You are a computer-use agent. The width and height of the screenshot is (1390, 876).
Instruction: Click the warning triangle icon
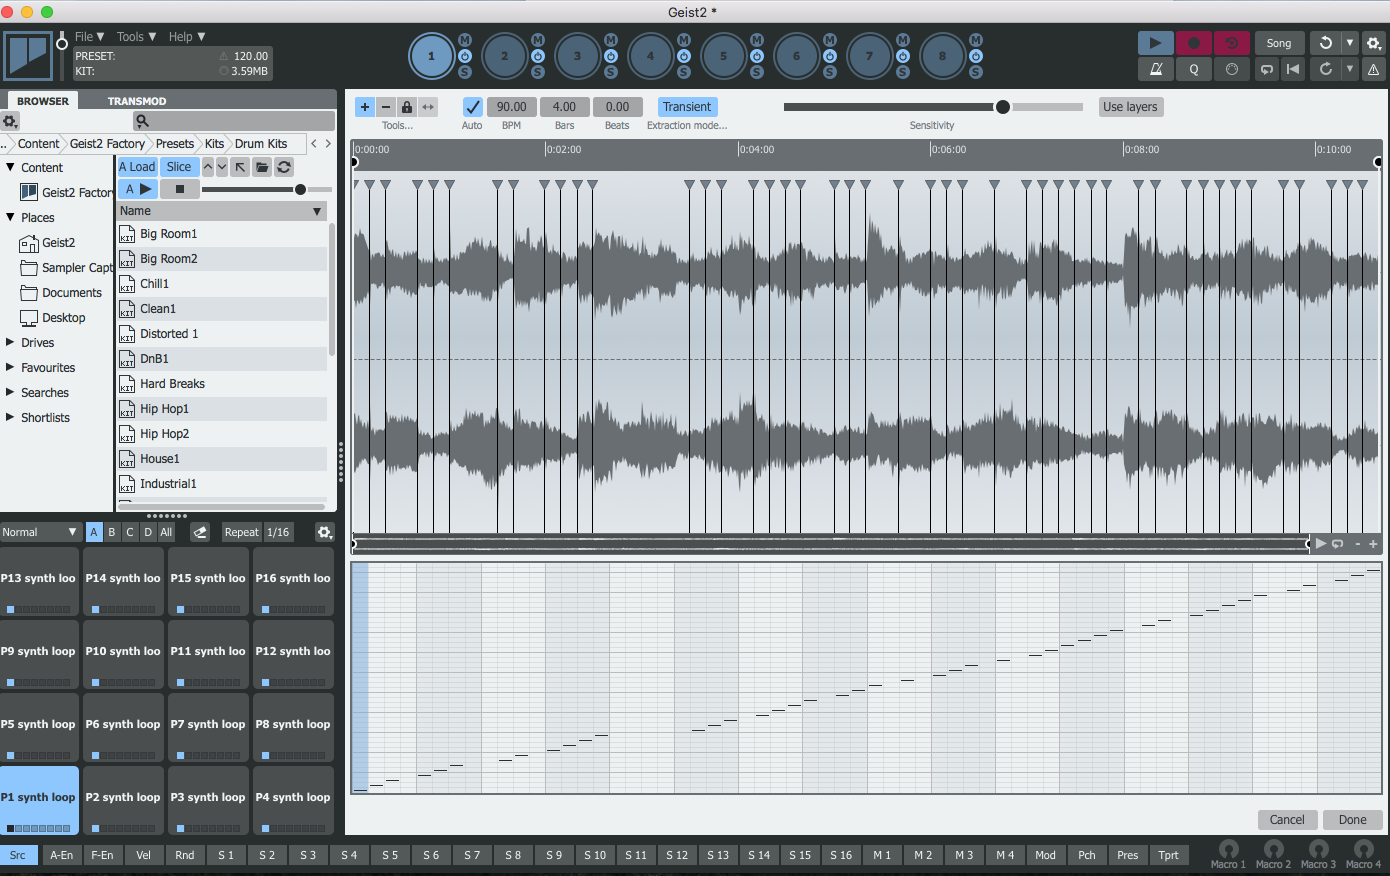pyautogui.click(x=1373, y=69)
